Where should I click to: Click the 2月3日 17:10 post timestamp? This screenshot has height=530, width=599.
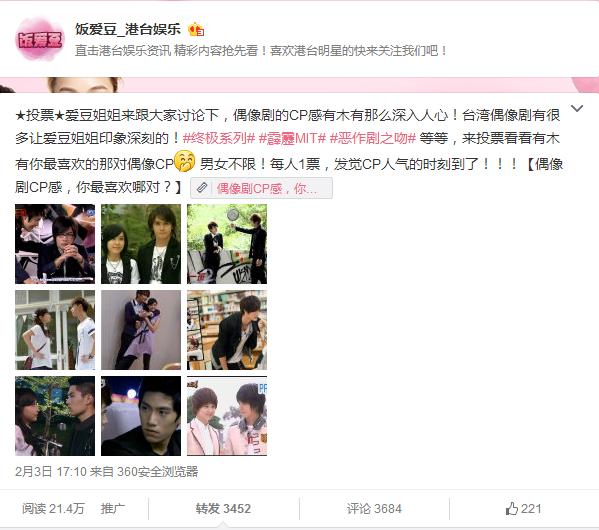click(x=51, y=472)
